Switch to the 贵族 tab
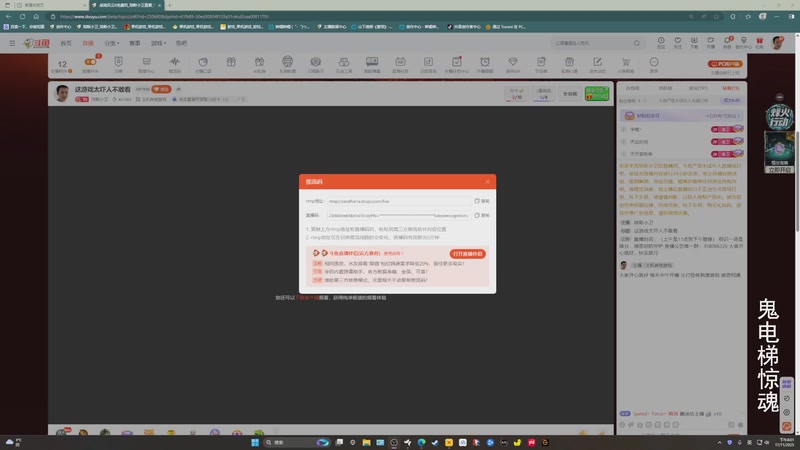The height and width of the screenshot is (450, 800). pyautogui.click(x=698, y=88)
